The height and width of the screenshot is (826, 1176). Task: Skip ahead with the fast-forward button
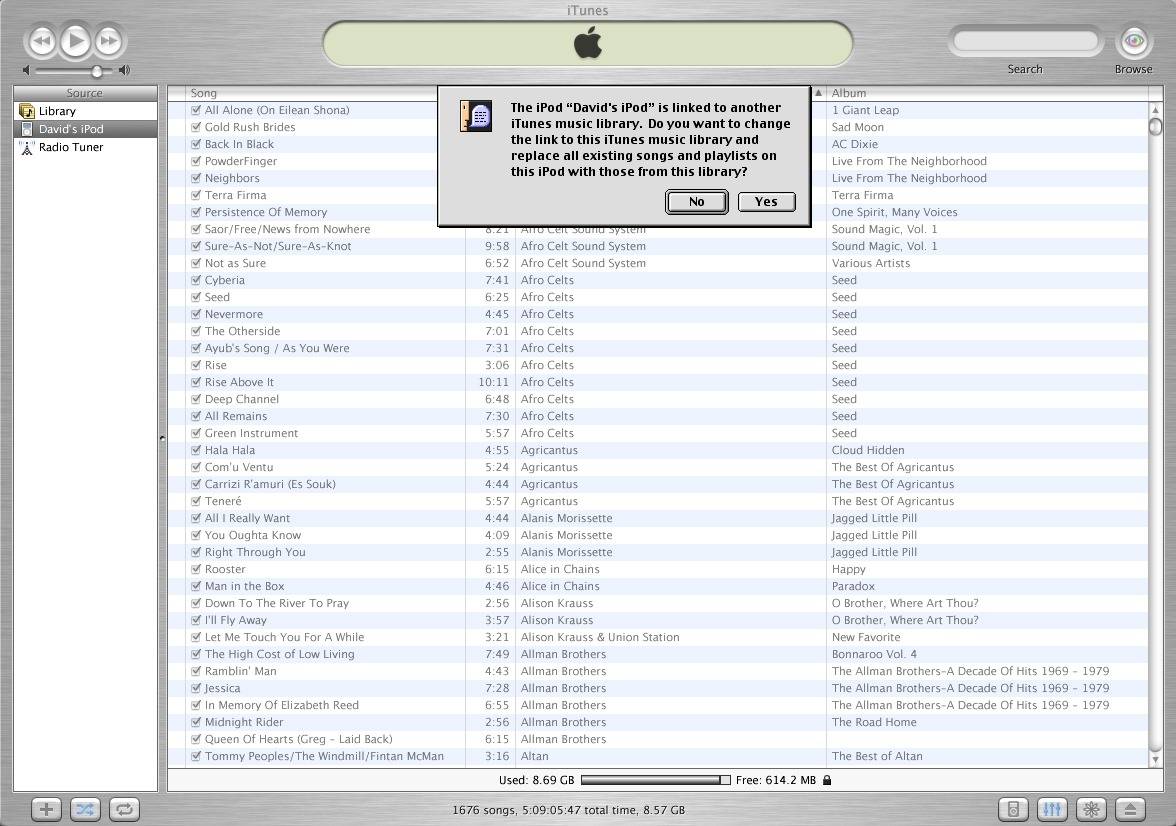108,41
